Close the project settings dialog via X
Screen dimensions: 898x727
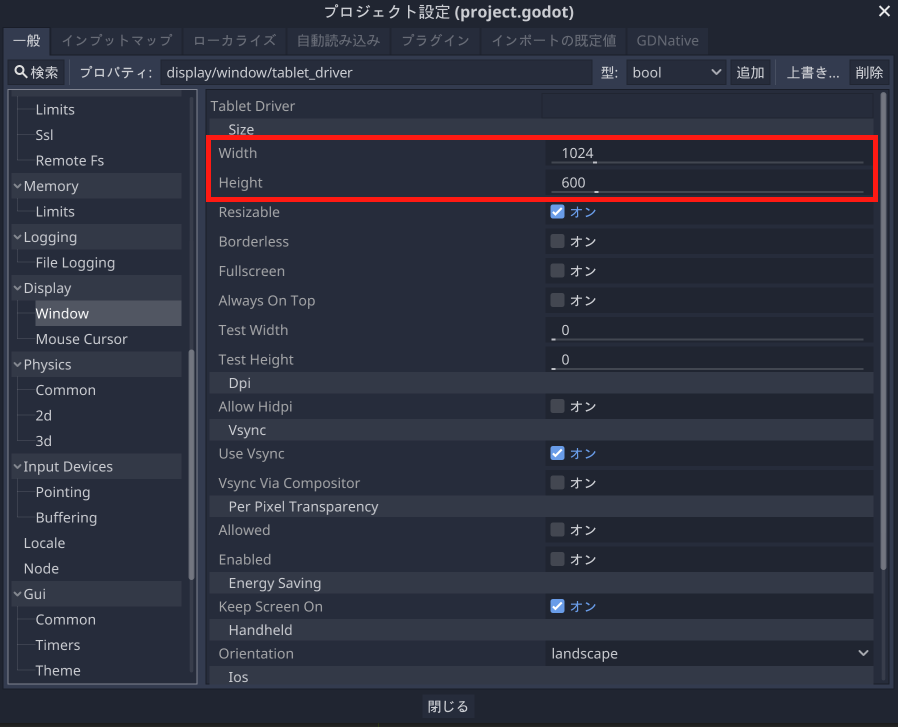[883, 12]
